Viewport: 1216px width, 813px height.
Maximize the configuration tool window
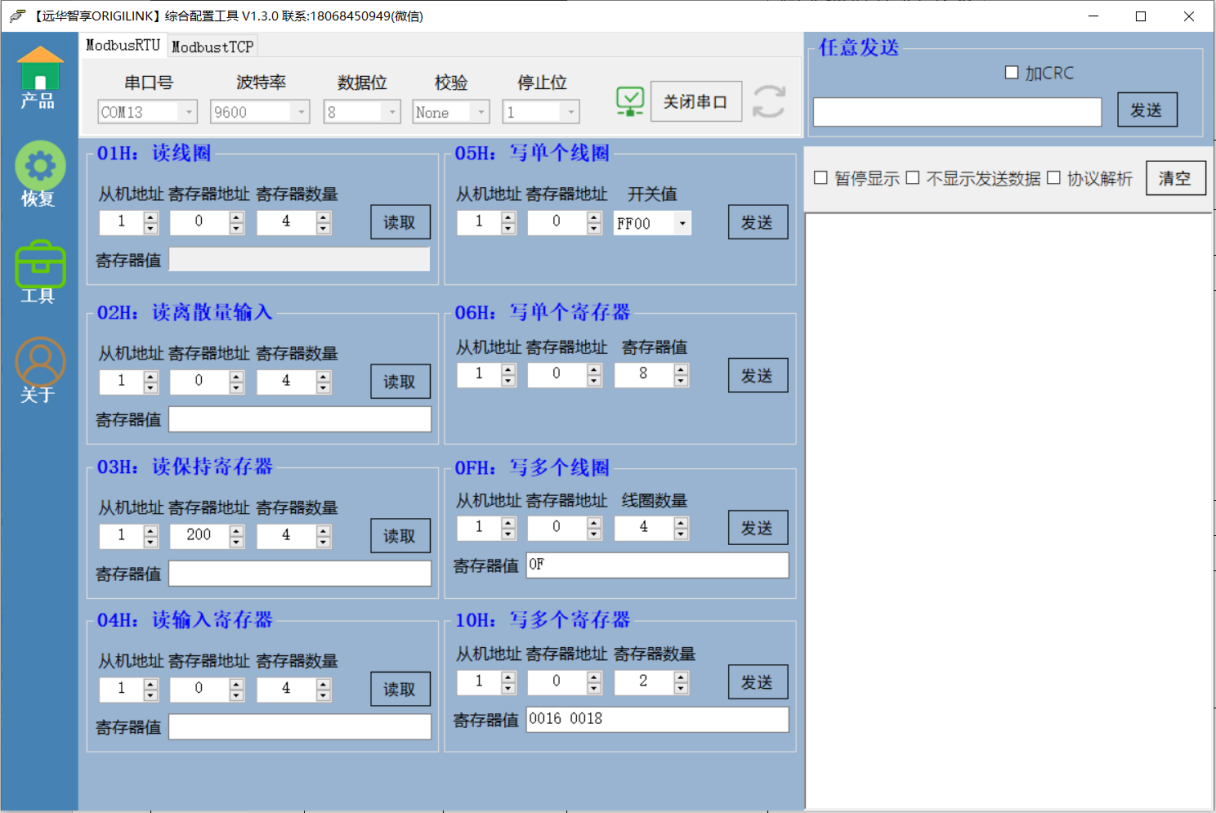click(x=1140, y=16)
